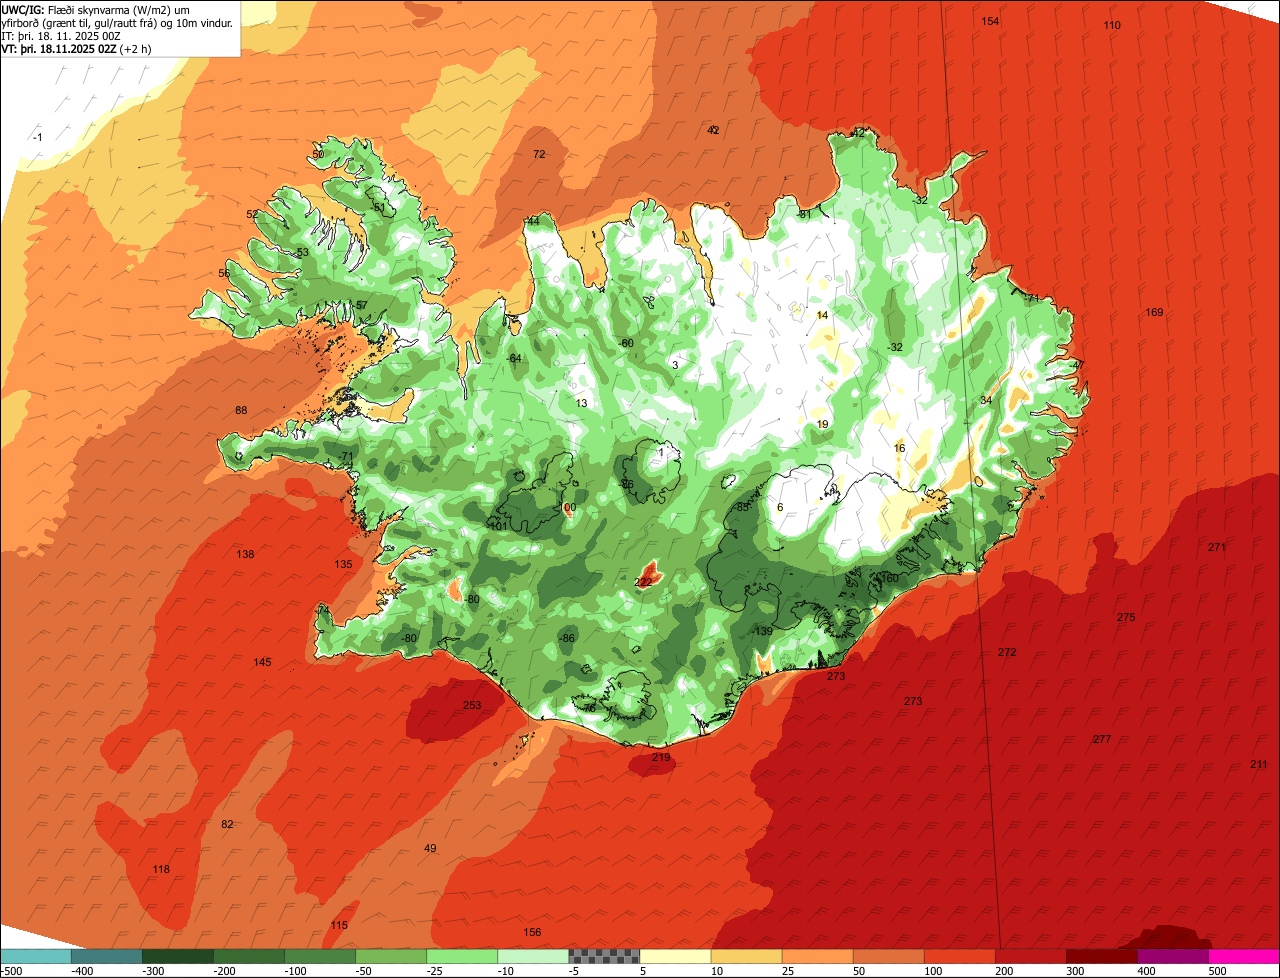The width and height of the screenshot is (1280, 978).
Task: Click the -60 value in north Iceland
Action: (x=626, y=343)
